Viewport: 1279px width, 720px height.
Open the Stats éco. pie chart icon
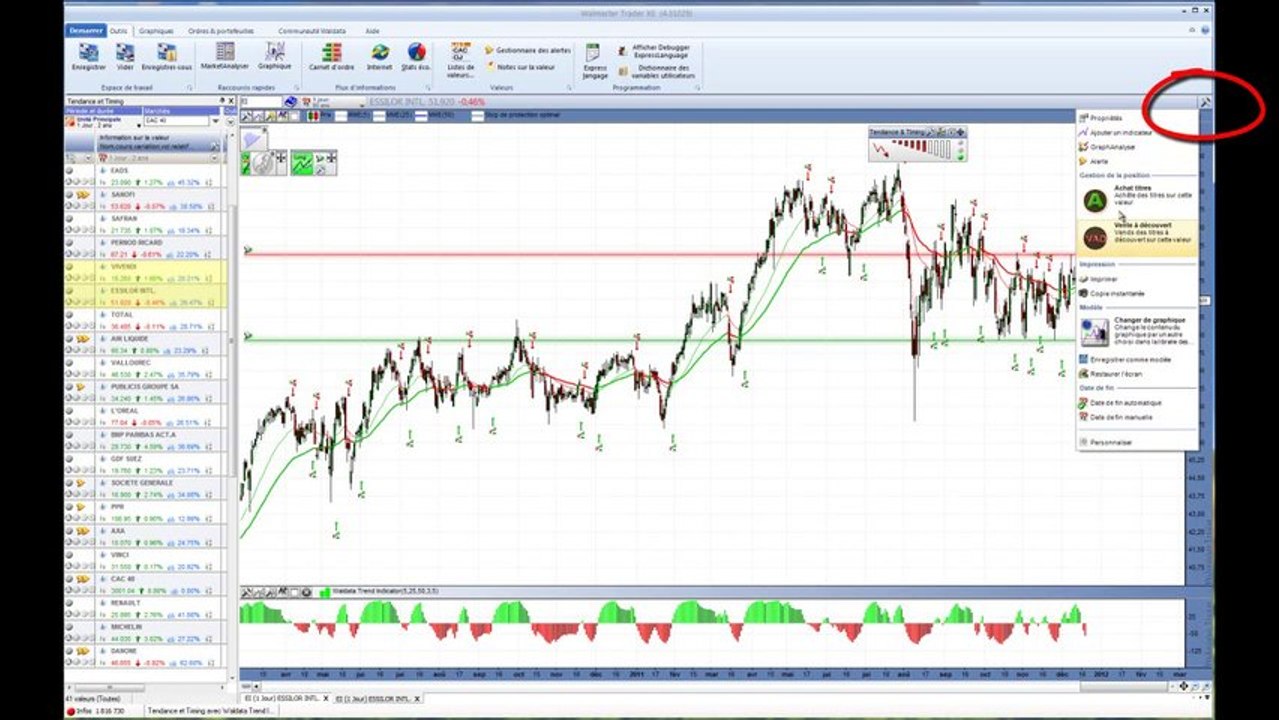click(416, 57)
